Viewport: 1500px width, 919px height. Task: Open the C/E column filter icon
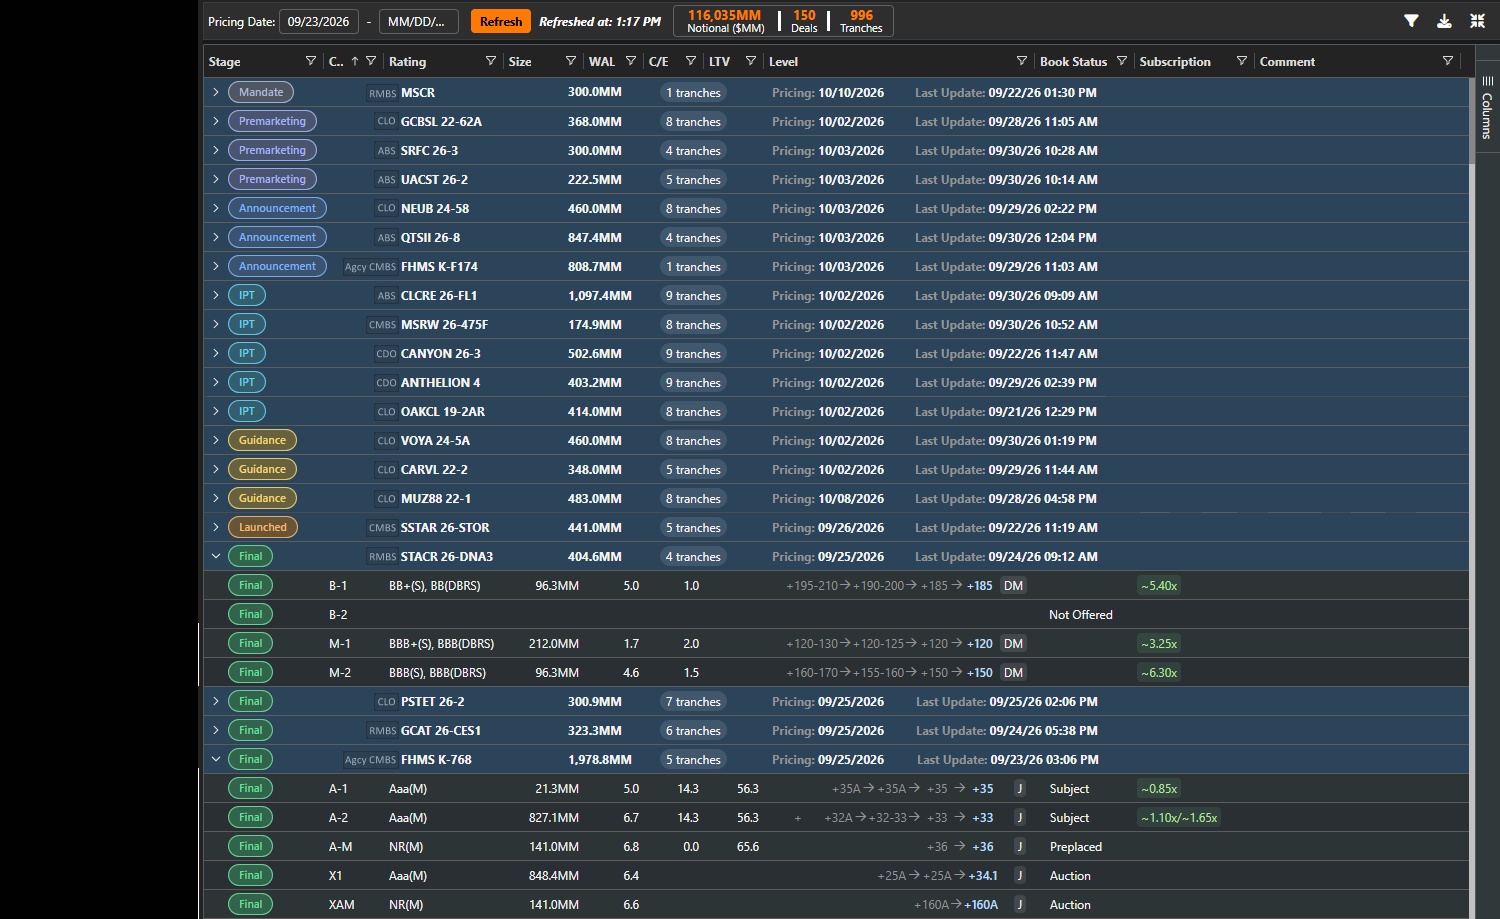coord(690,61)
